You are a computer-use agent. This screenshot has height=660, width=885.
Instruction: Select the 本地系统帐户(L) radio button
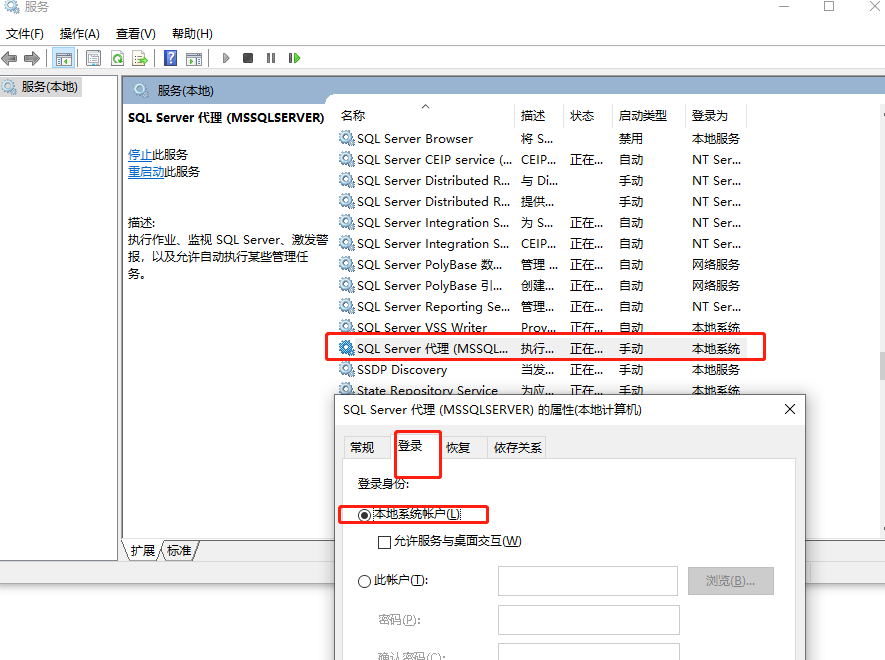pyautogui.click(x=365, y=514)
